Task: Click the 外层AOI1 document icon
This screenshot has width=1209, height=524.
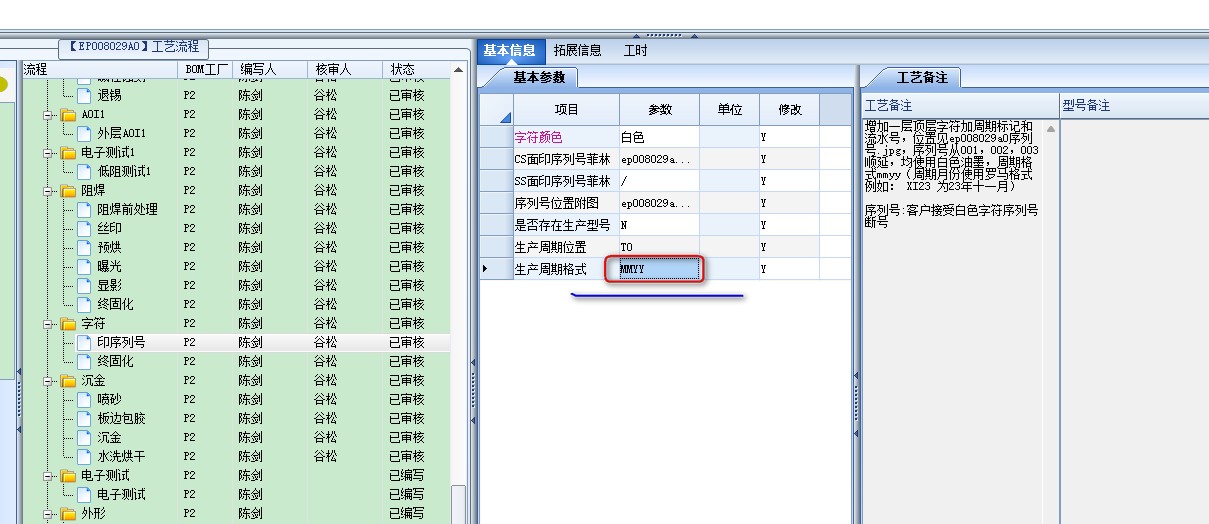Action: click(84, 134)
